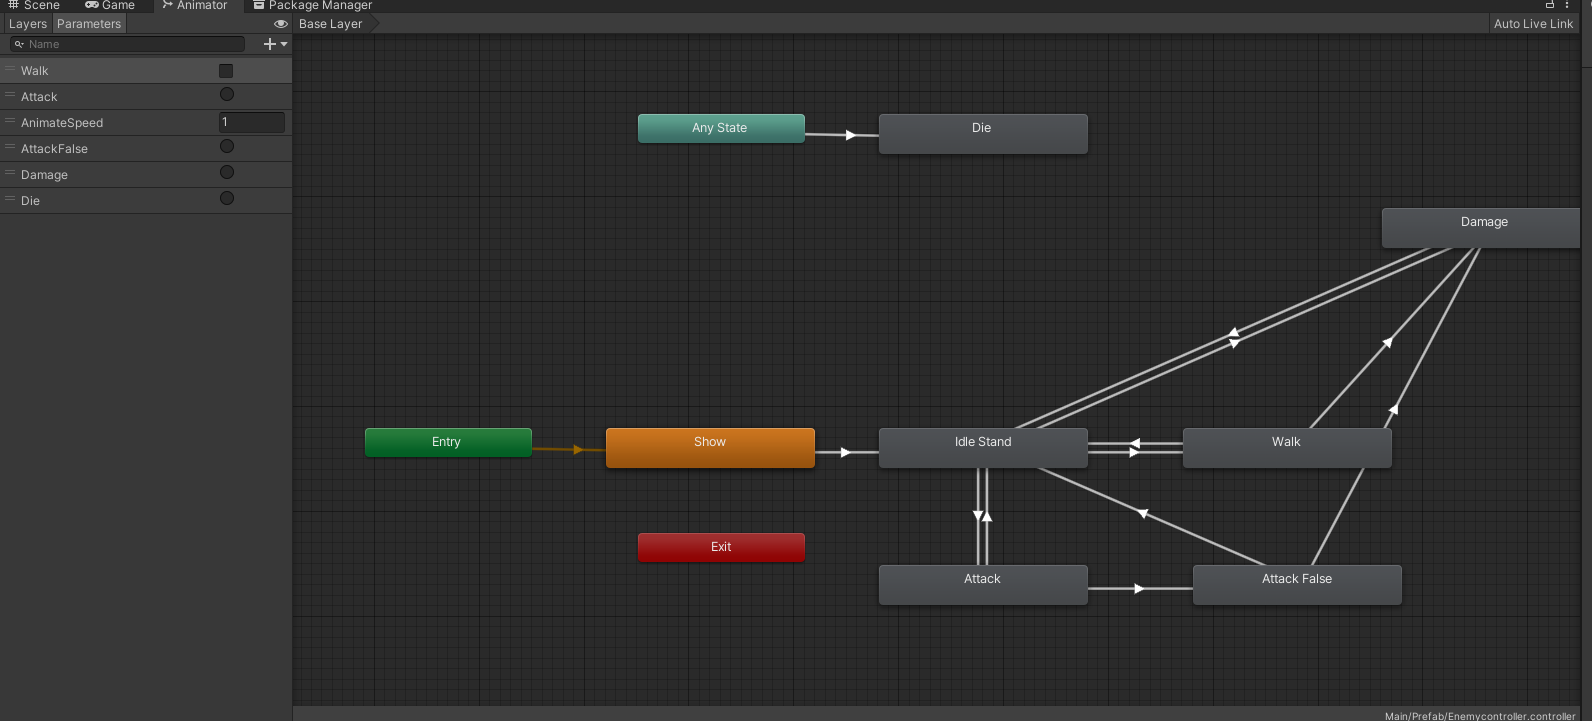Image resolution: width=1592 pixels, height=721 pixels.
Task: Click the AnimateSpeed value field
Action: pos(252,122)
